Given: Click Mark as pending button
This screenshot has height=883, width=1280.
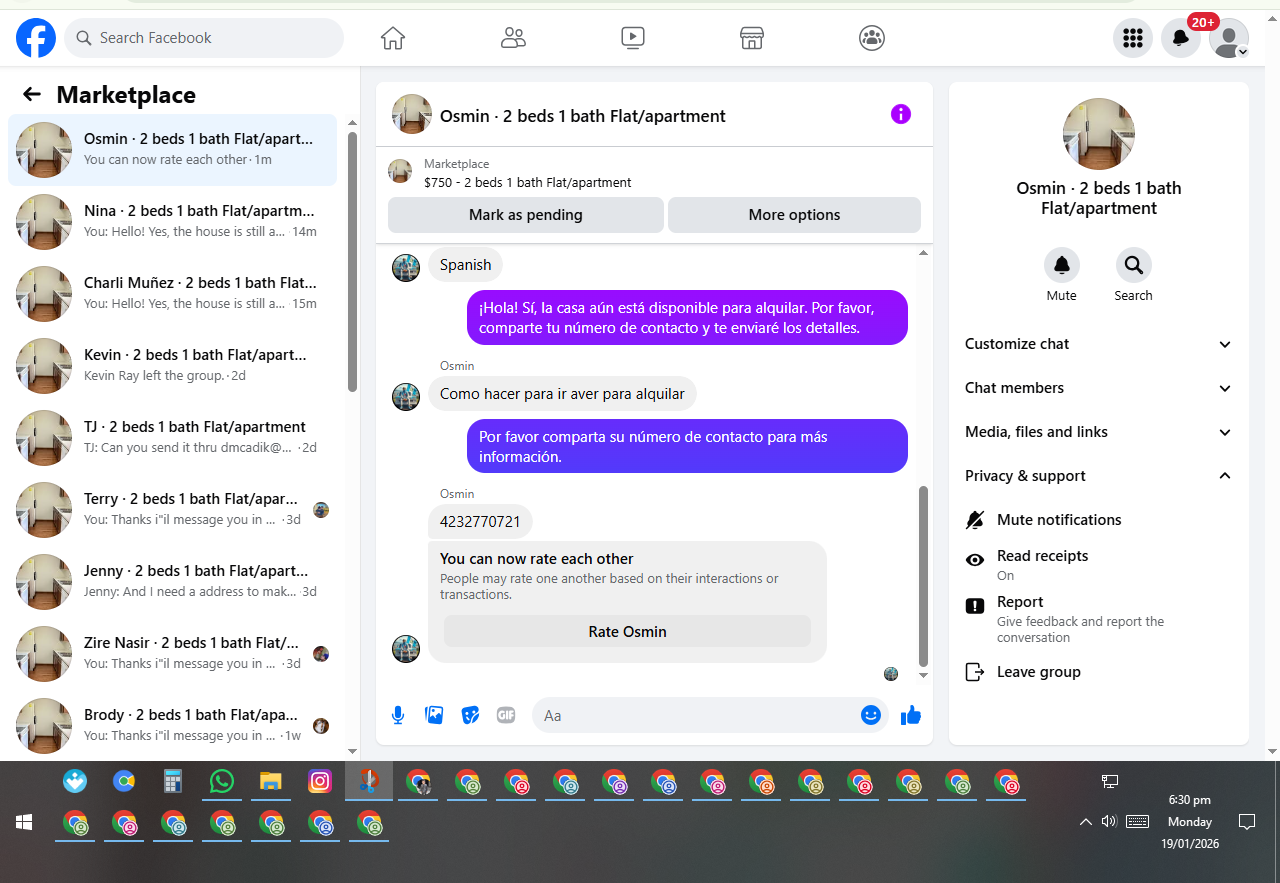Looking at the screenshot, I should (x=526, y=215).
